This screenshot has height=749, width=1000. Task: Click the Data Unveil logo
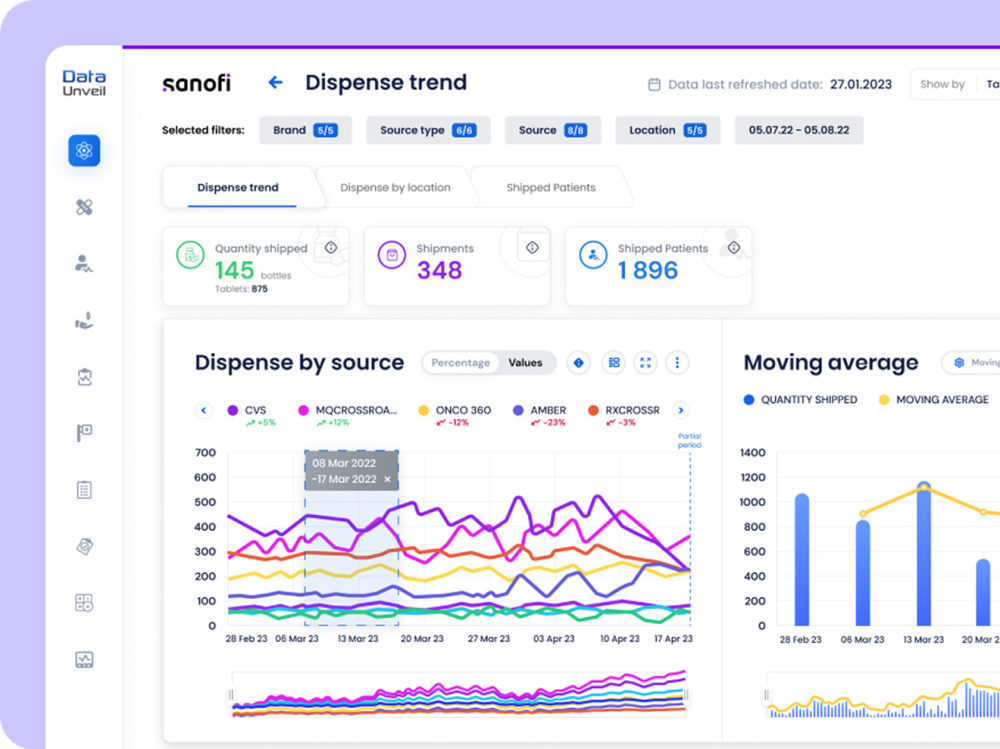(84, 83)
